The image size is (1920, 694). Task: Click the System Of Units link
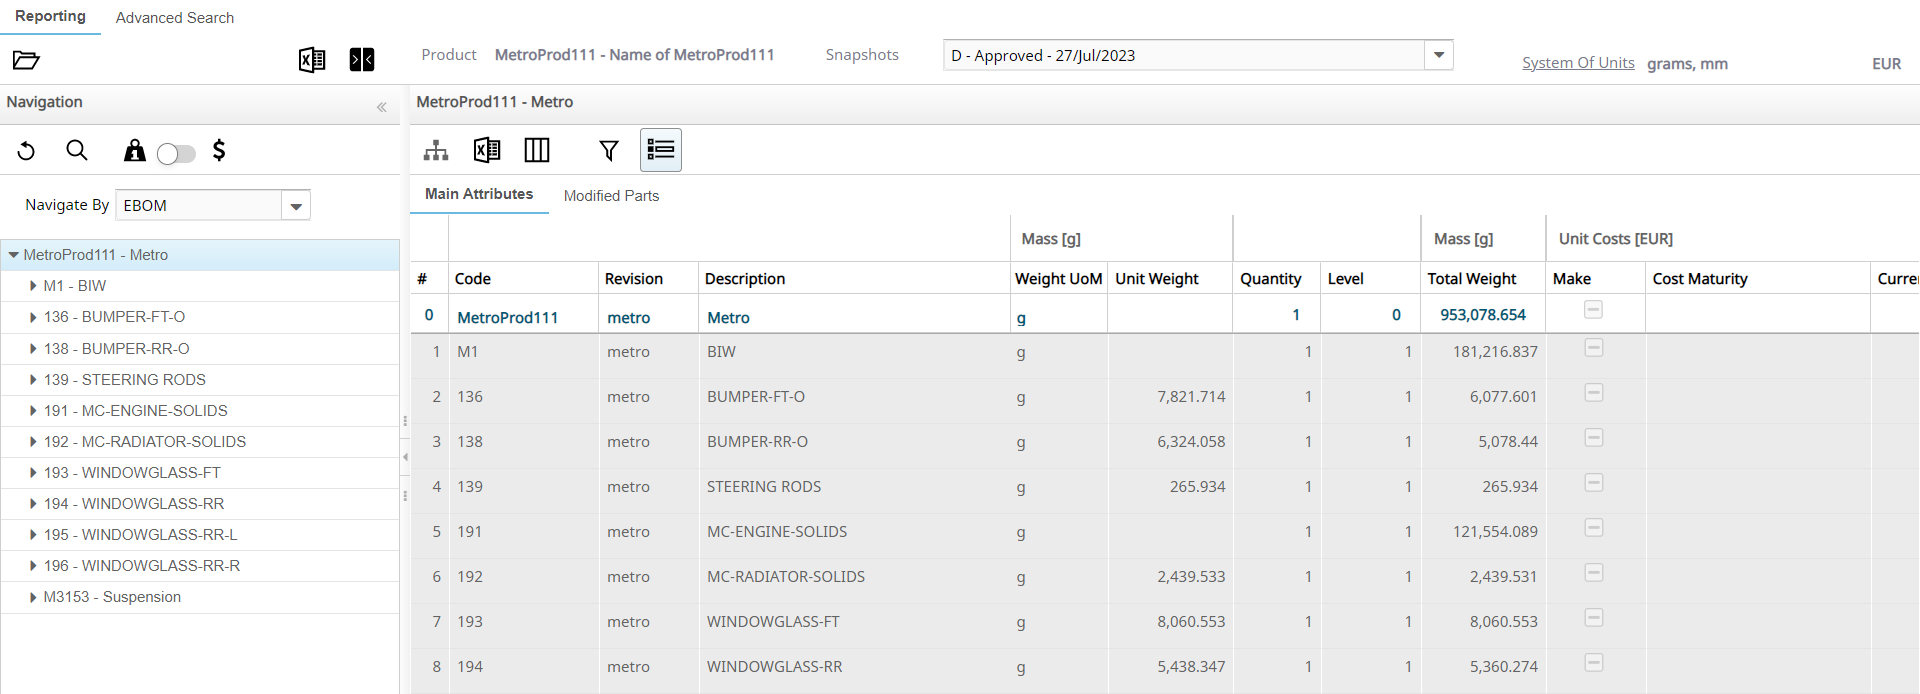click(x=1578, y=63)
